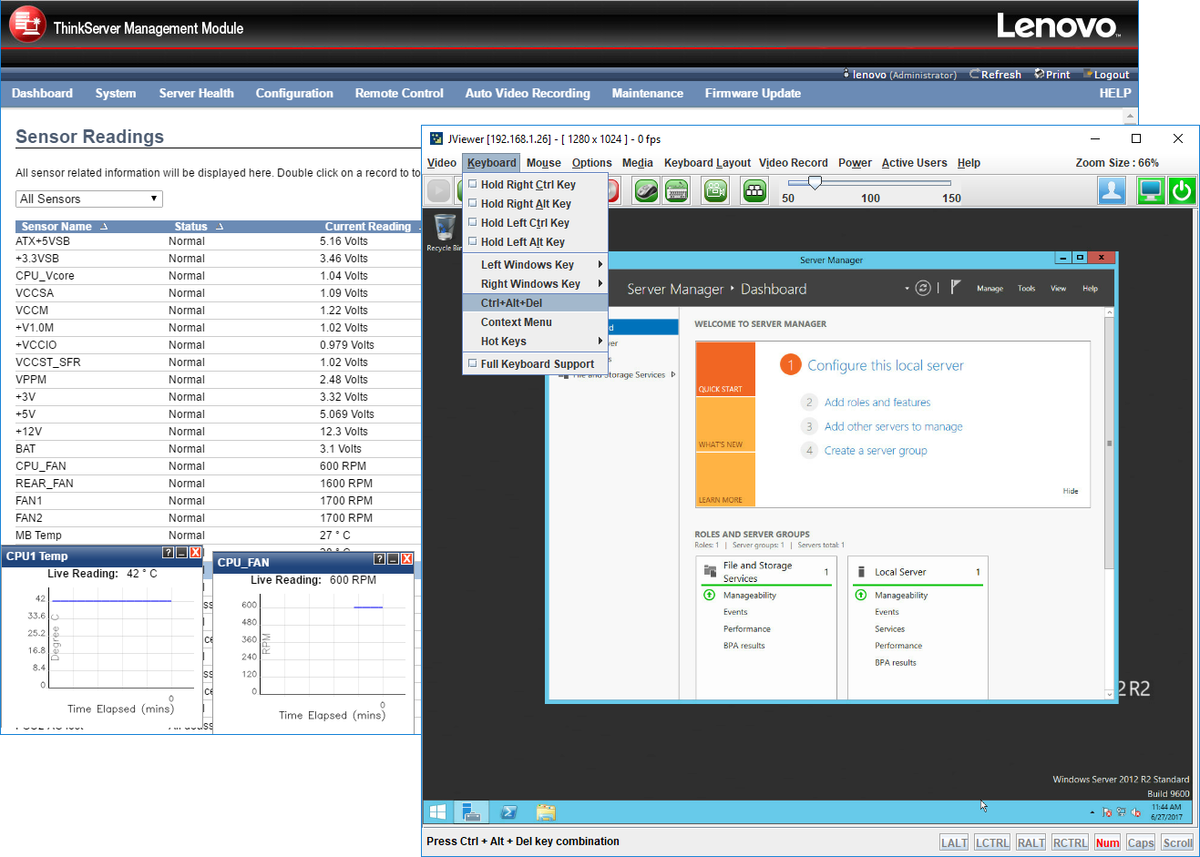The width and height of the screenshot is (1200, 857).
Task: Adjust the JViewer zoom slider
Action: 815,183
